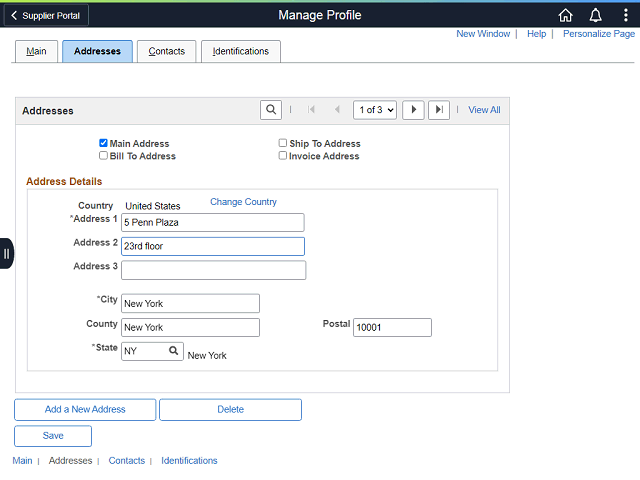
Task: Click the Addresses search magnifier icon
Action: pyautogui.click(x=271, y=110)
